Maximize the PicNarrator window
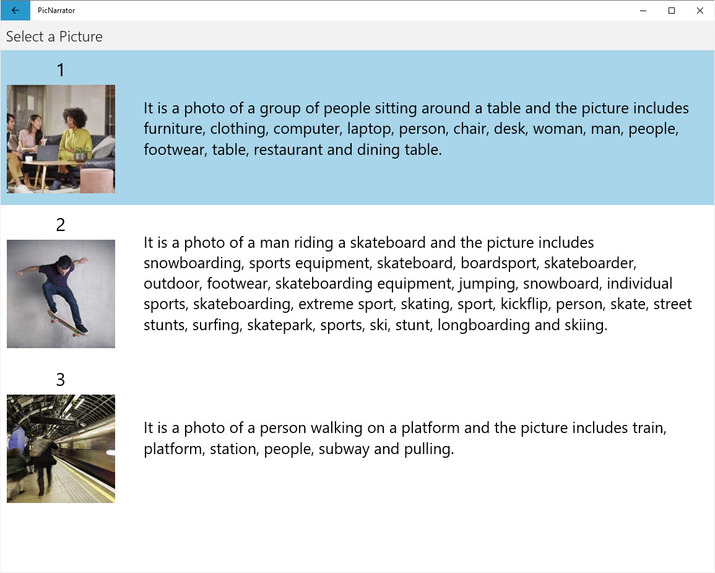This screenshot has width=715, height=573. click(671, 10)
